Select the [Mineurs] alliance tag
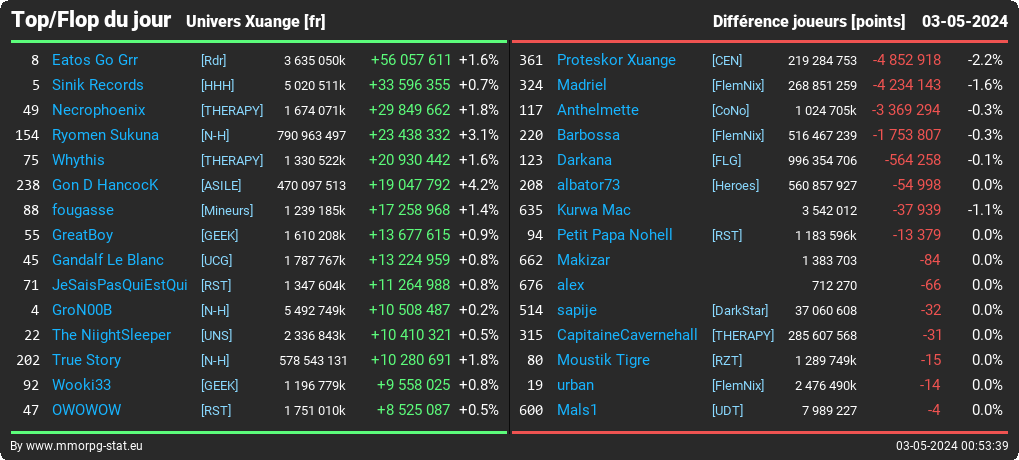 [x=227, y=211]
